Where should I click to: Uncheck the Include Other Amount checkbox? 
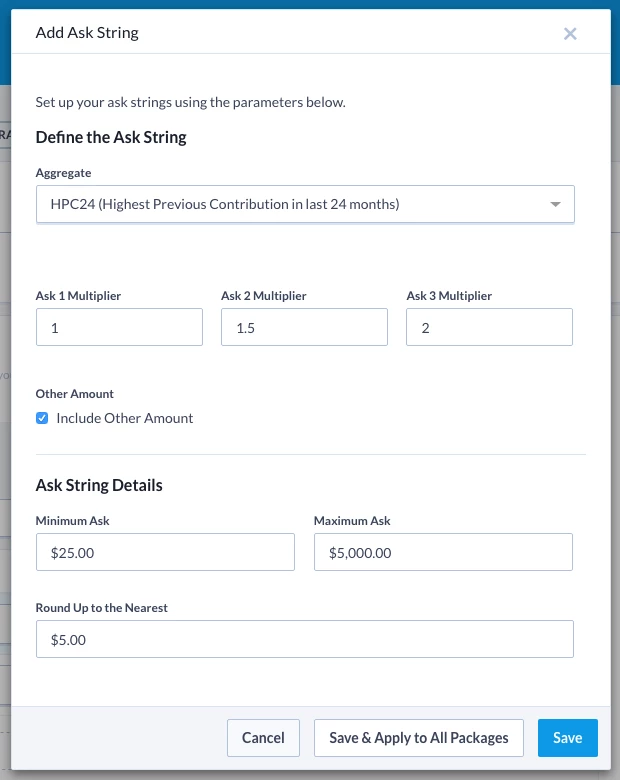[x=42, y=418]
